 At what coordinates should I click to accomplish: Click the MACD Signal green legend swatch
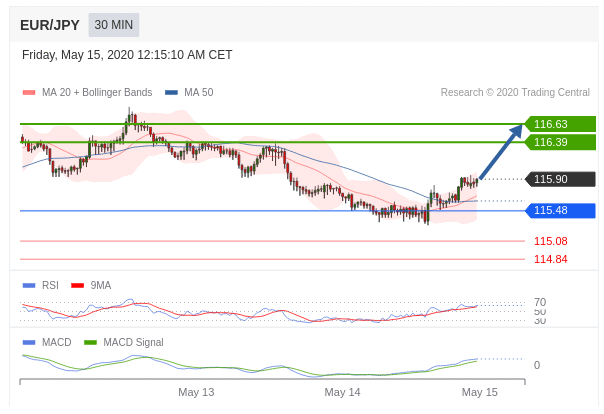(90, 343)
